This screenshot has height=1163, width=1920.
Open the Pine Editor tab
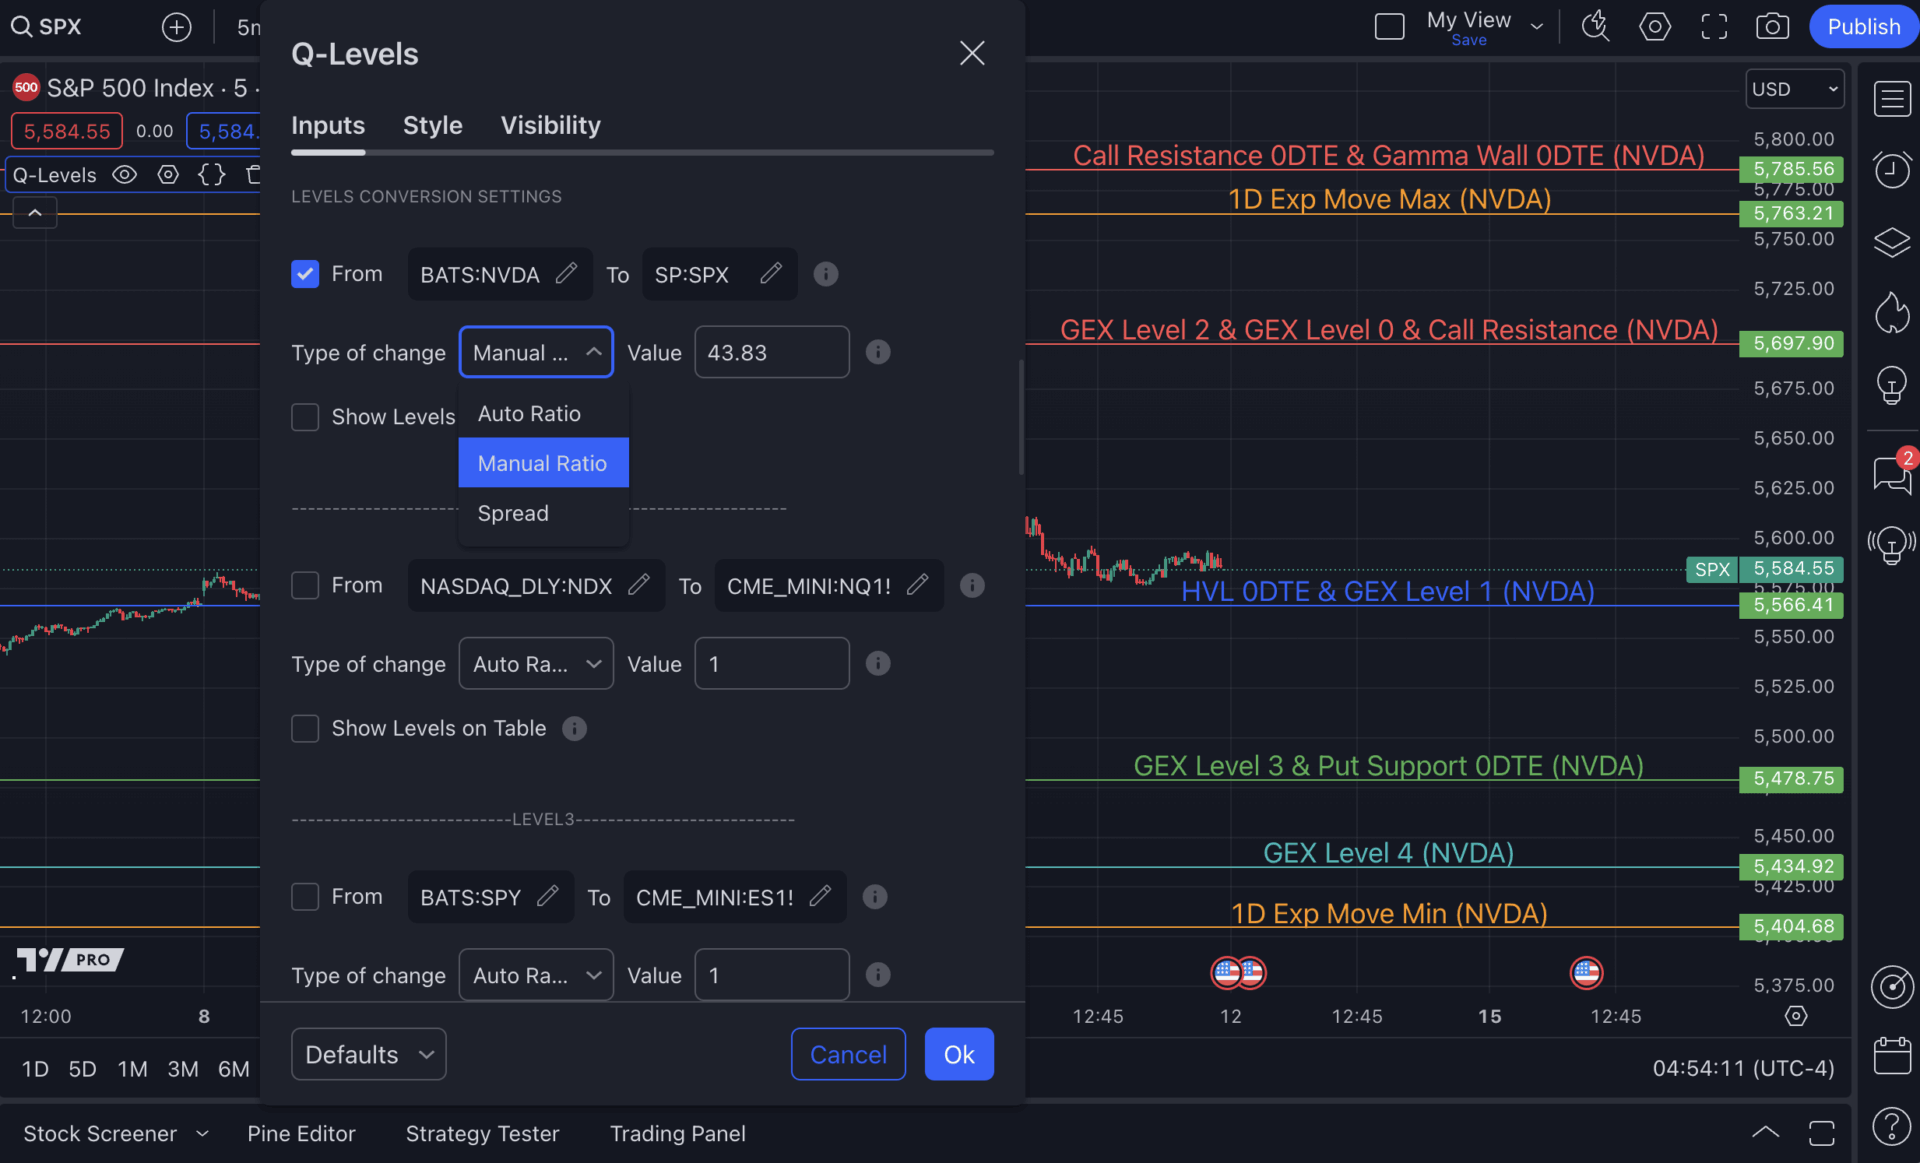tap(301, 1133)
